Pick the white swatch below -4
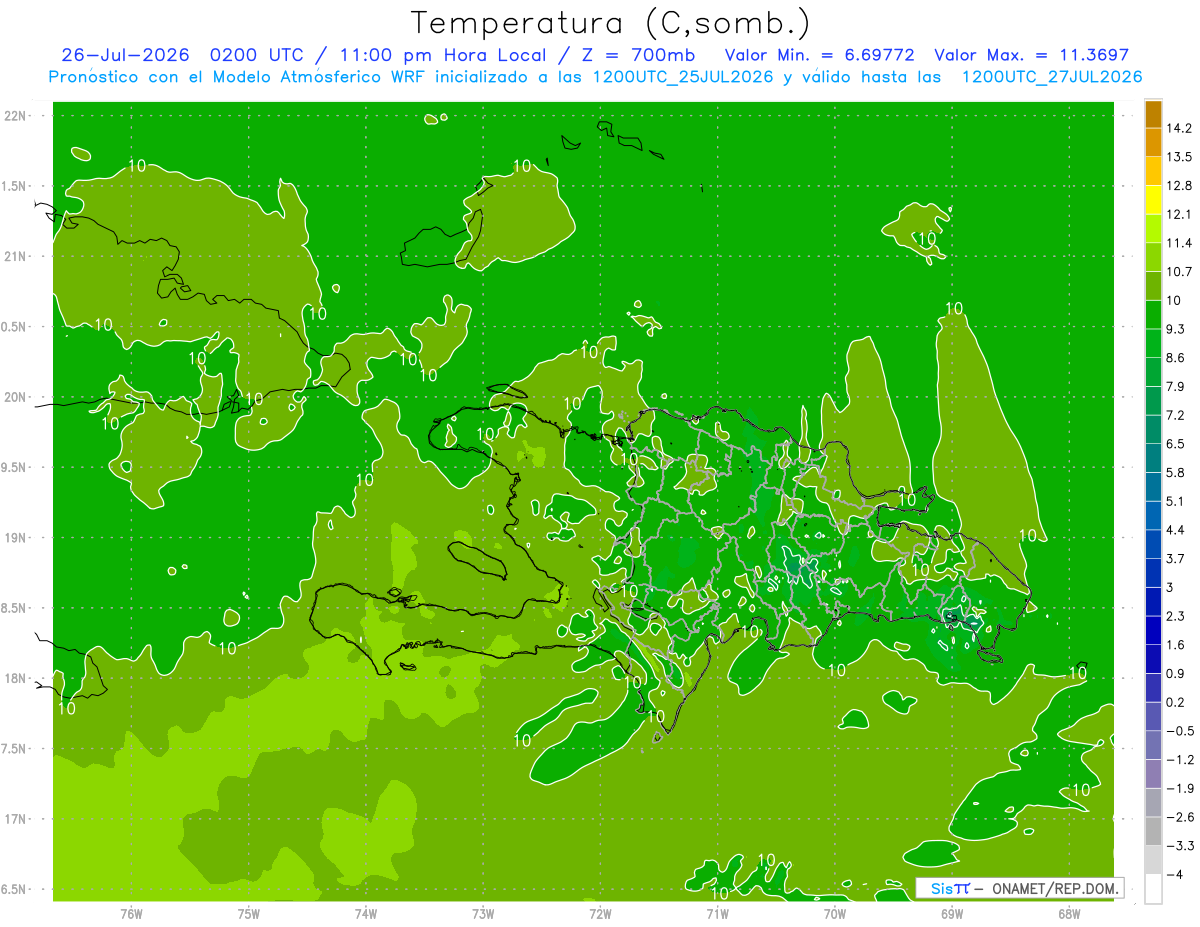This screenshot has width=1200, height=927. pos(1153,888)
